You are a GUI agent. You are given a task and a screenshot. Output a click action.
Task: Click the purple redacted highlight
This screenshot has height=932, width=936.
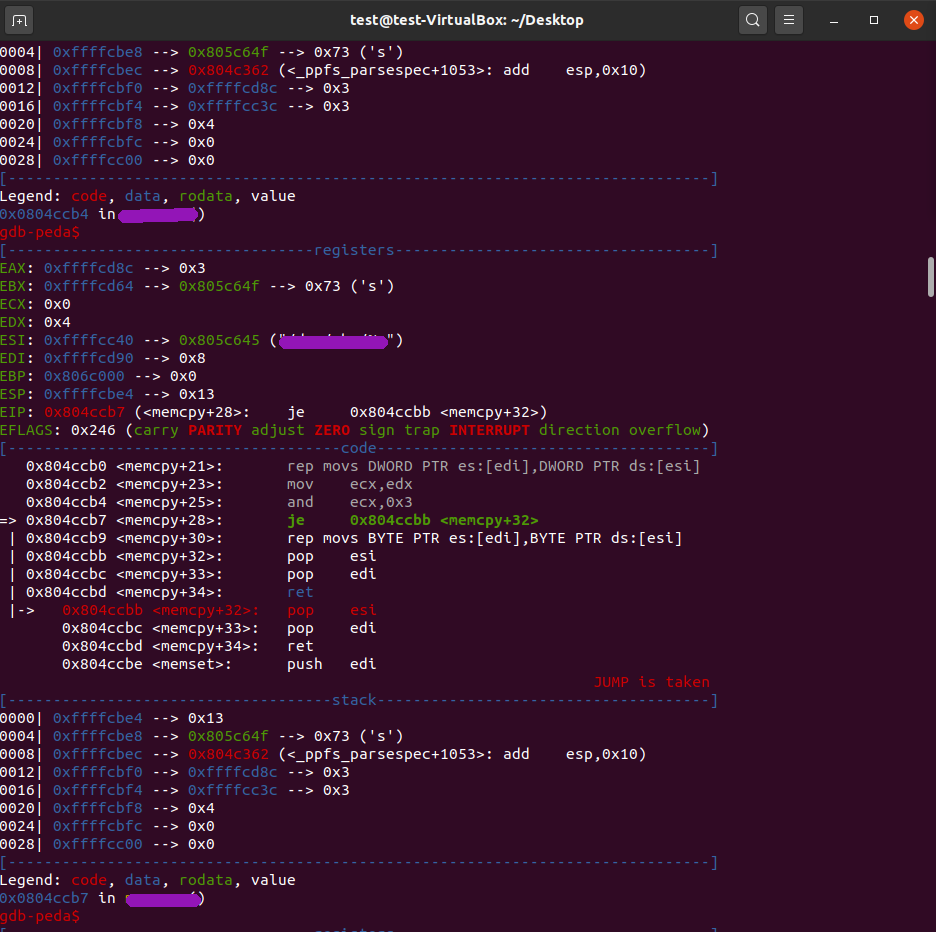[x=332, y=341]
